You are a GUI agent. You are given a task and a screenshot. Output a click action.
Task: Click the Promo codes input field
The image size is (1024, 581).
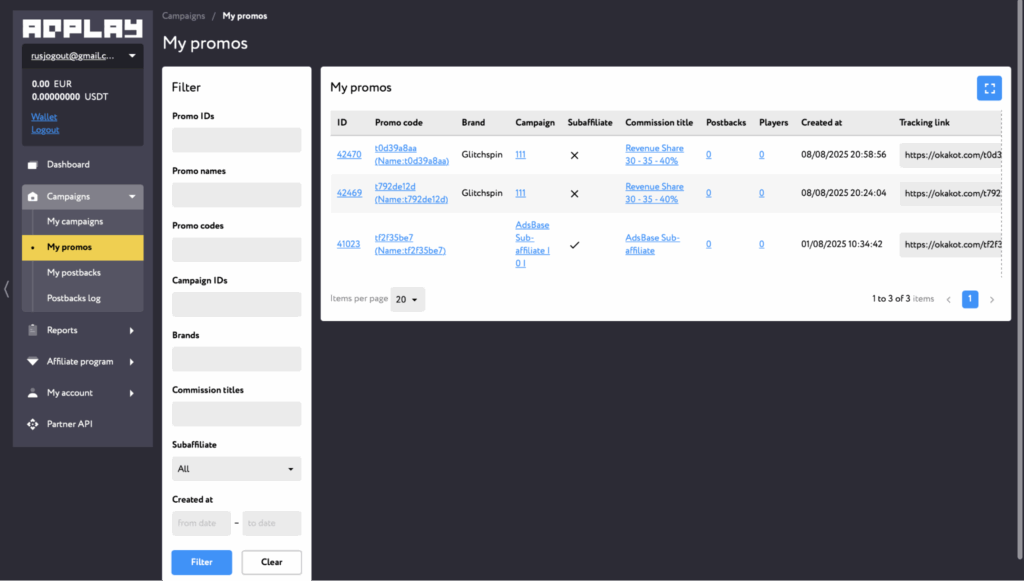click(236, 250)
